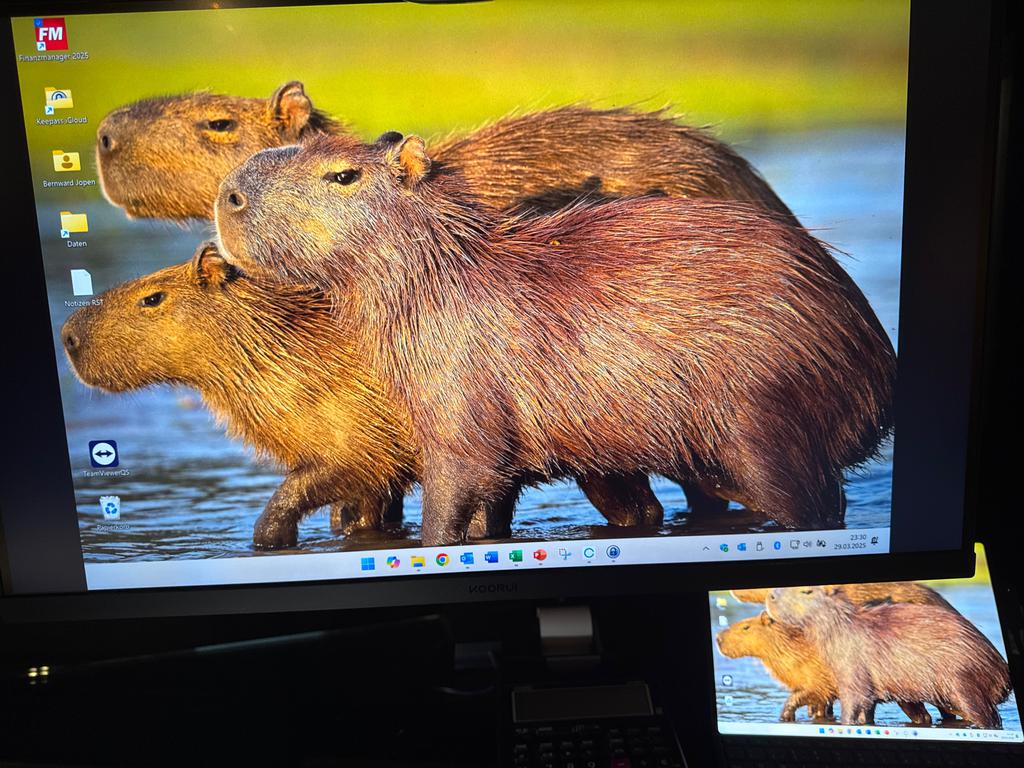Image resolution: width=1024 pixels, height=768 pixels.
Task: Open the Notizen RST file
Action: pyautogui.click(x=82, y=283)
